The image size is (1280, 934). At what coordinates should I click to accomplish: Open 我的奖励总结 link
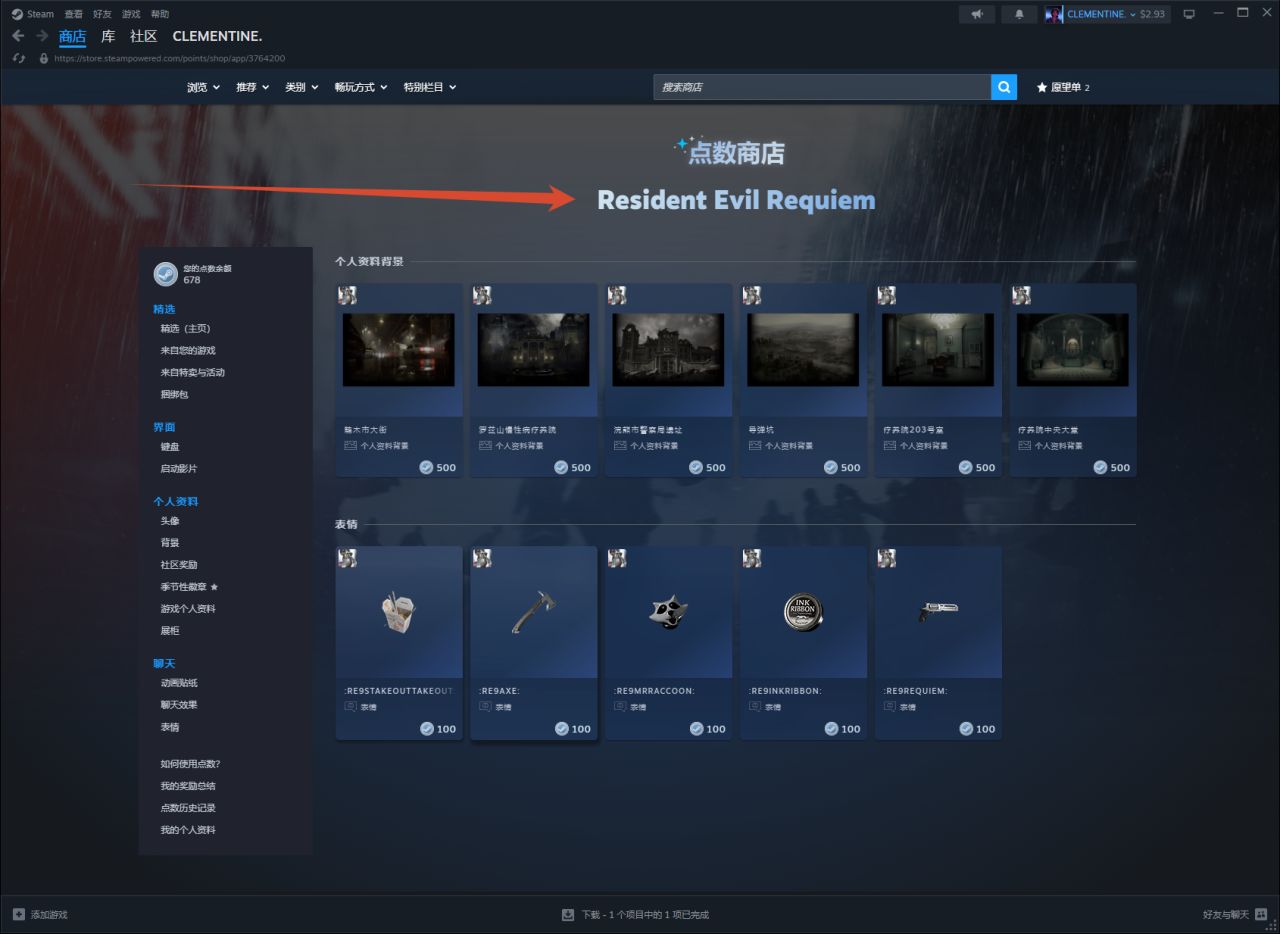point(188,785)
